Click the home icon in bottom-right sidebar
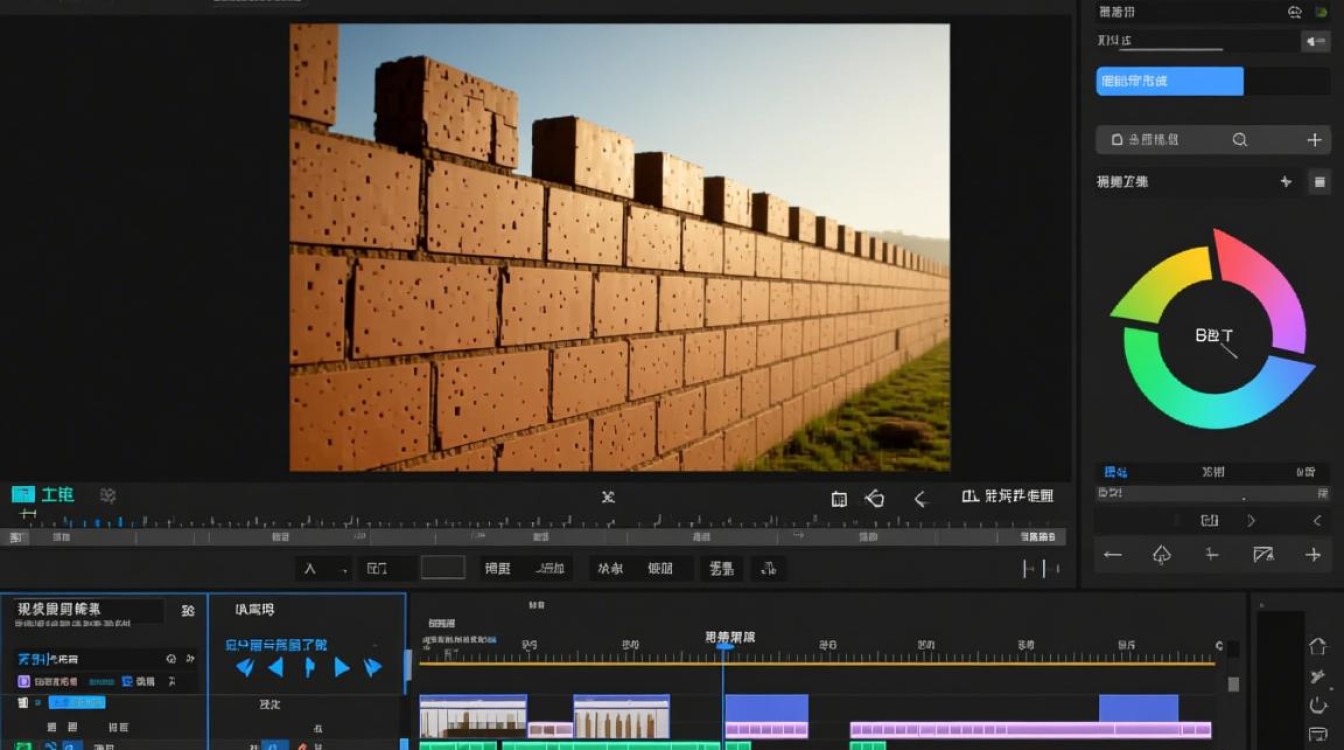This screenshot has height=750, width=1344. tap(1318, 647)
